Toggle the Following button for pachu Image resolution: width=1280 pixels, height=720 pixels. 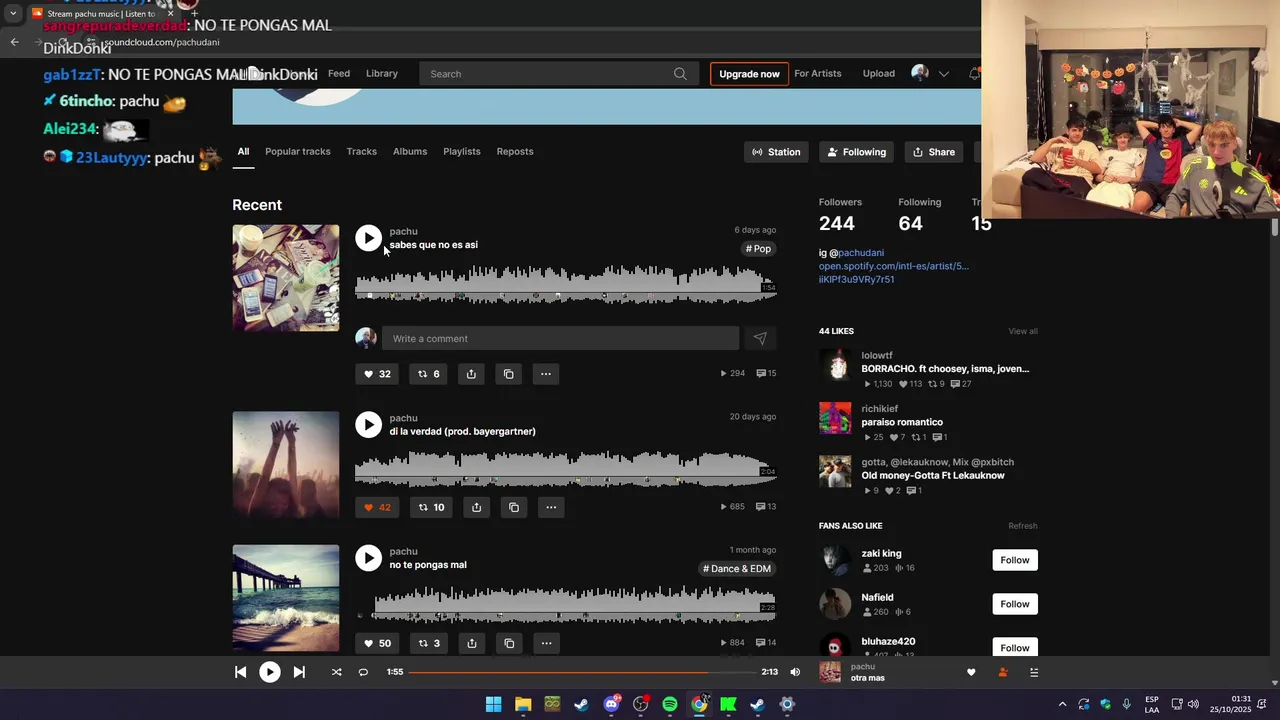click(x=856, y=152)
